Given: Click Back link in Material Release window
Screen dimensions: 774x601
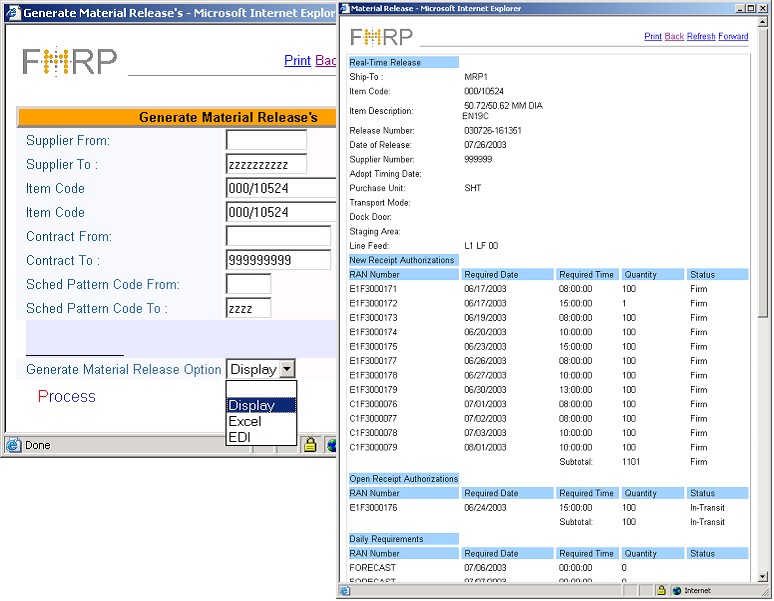Looking at the screenshot, I should 674,36.
